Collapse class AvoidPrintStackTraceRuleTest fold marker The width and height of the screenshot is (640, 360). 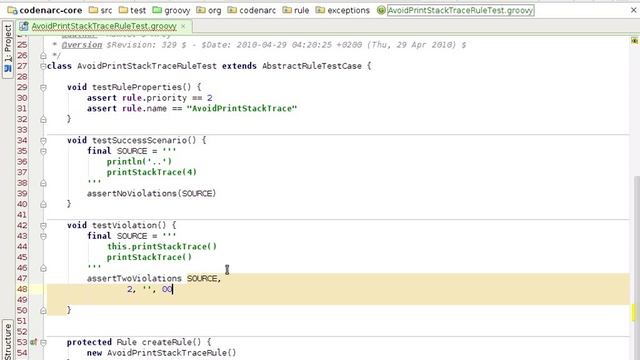pyautogui.click(x=43, y=66)
